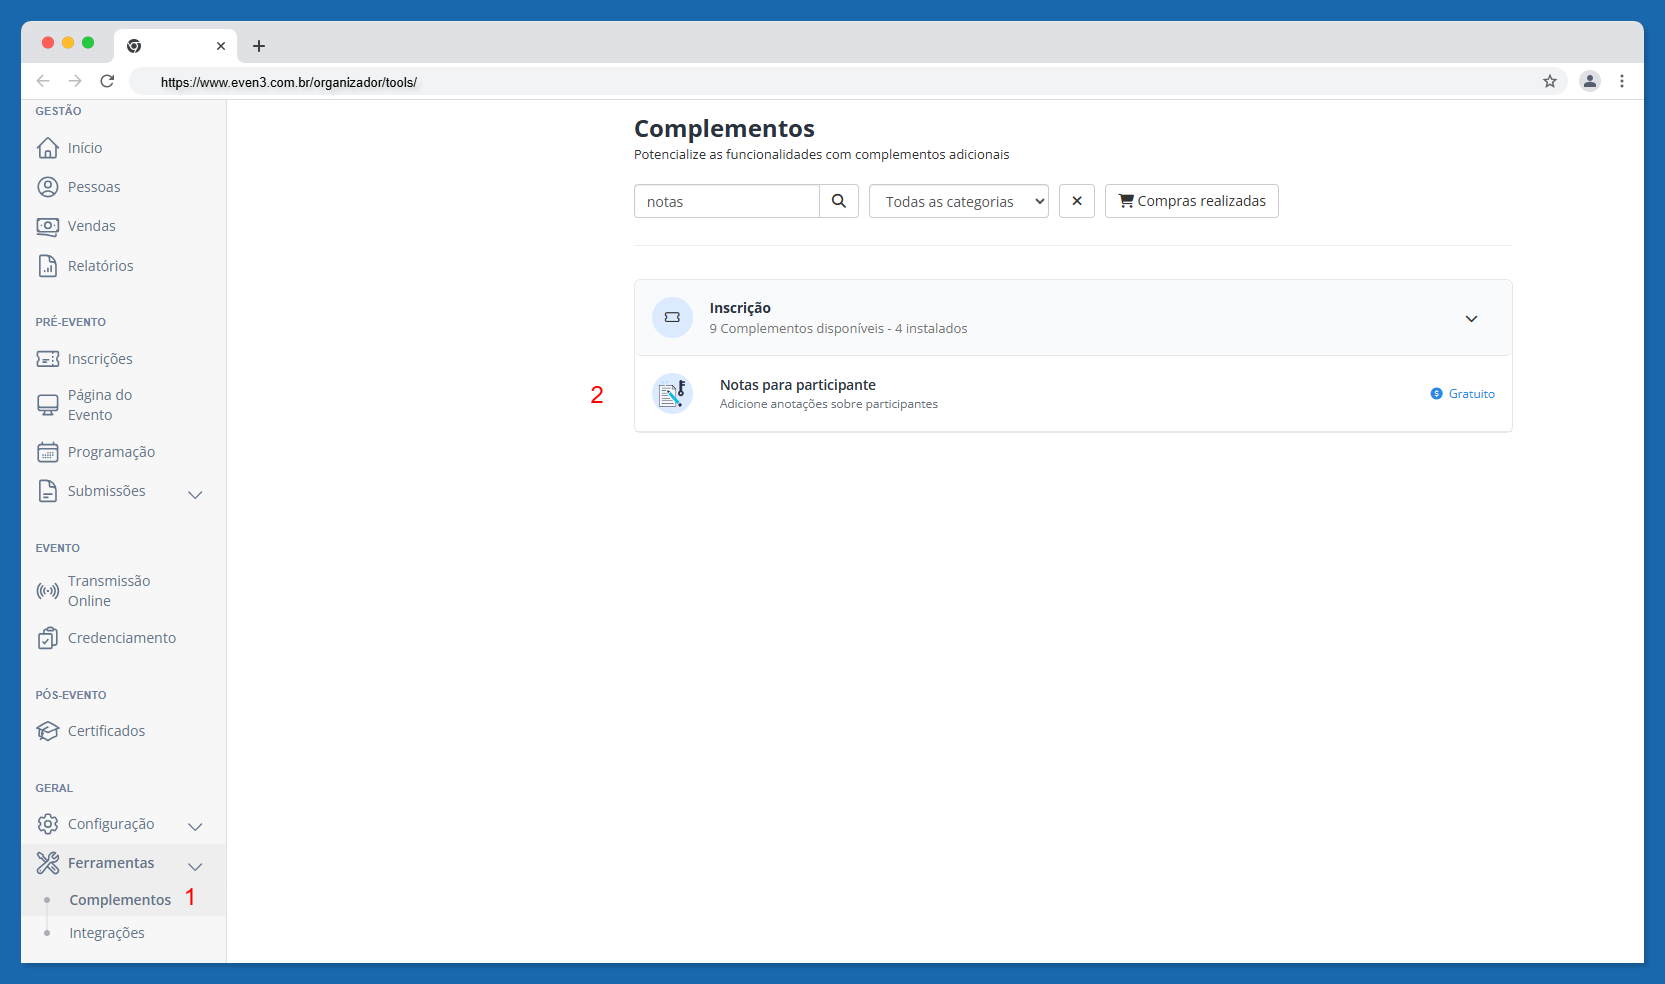Screen dimensions: 1665x984
Task: Open the browser profile avatar icon
Action: pyautogui.click(x=1590, y=81)
